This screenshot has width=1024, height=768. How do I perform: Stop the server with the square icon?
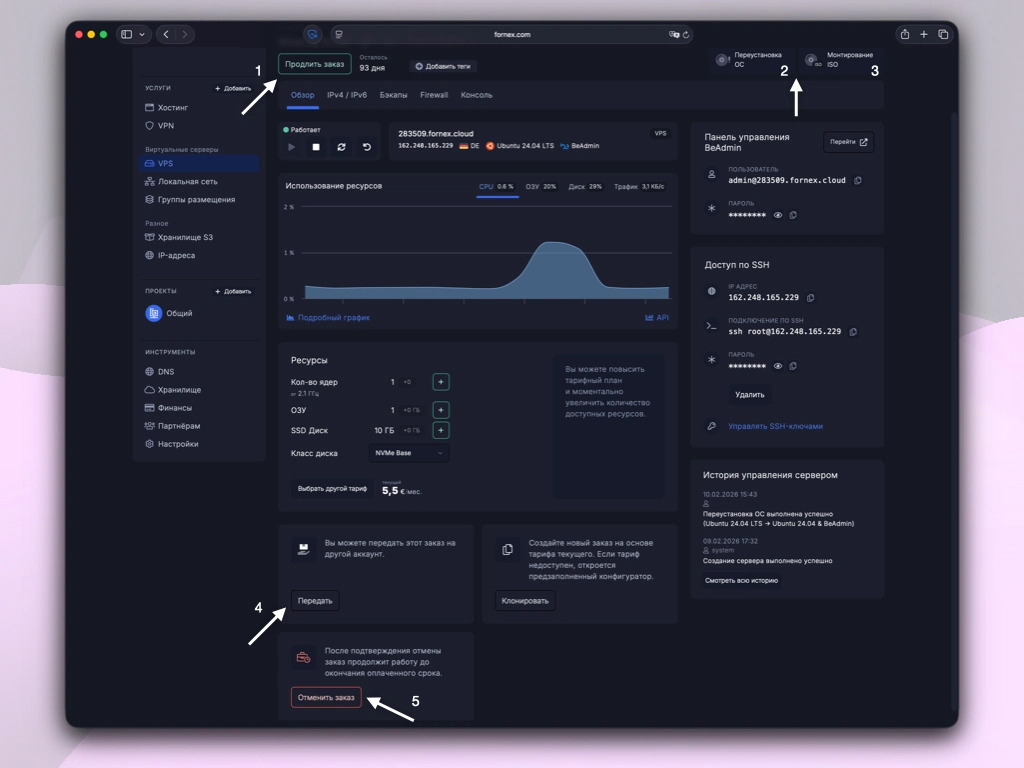(x=316, y=147)
